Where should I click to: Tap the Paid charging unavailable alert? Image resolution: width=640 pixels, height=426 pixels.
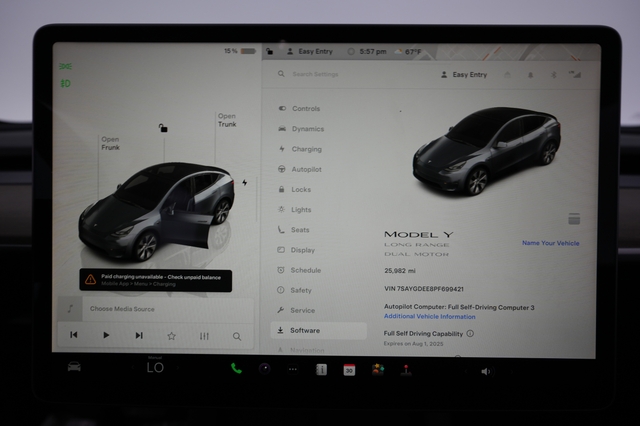[x=156, y=280]
